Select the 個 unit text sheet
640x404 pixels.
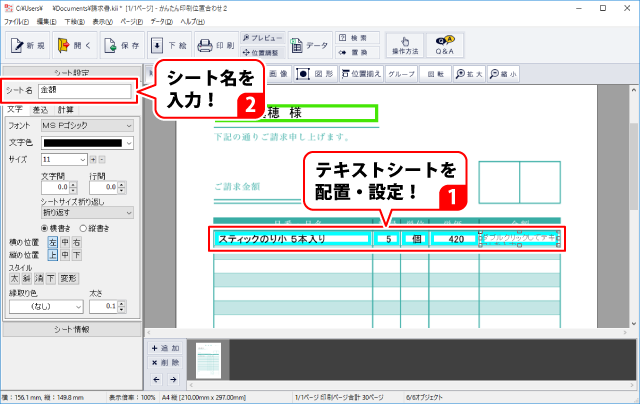[416, 239]
